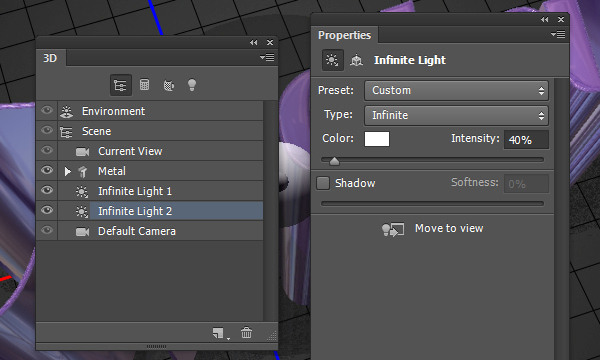Screen dimensions: 600x360
Task: Filter by lights bulb icon
Action: 192,85
